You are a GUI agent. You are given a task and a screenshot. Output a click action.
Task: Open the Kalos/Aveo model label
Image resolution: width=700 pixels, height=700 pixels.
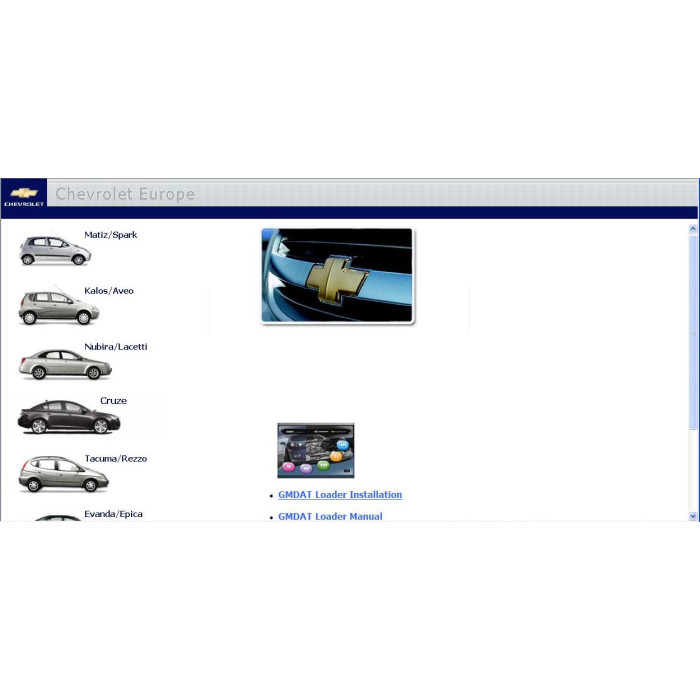(109, 291)
